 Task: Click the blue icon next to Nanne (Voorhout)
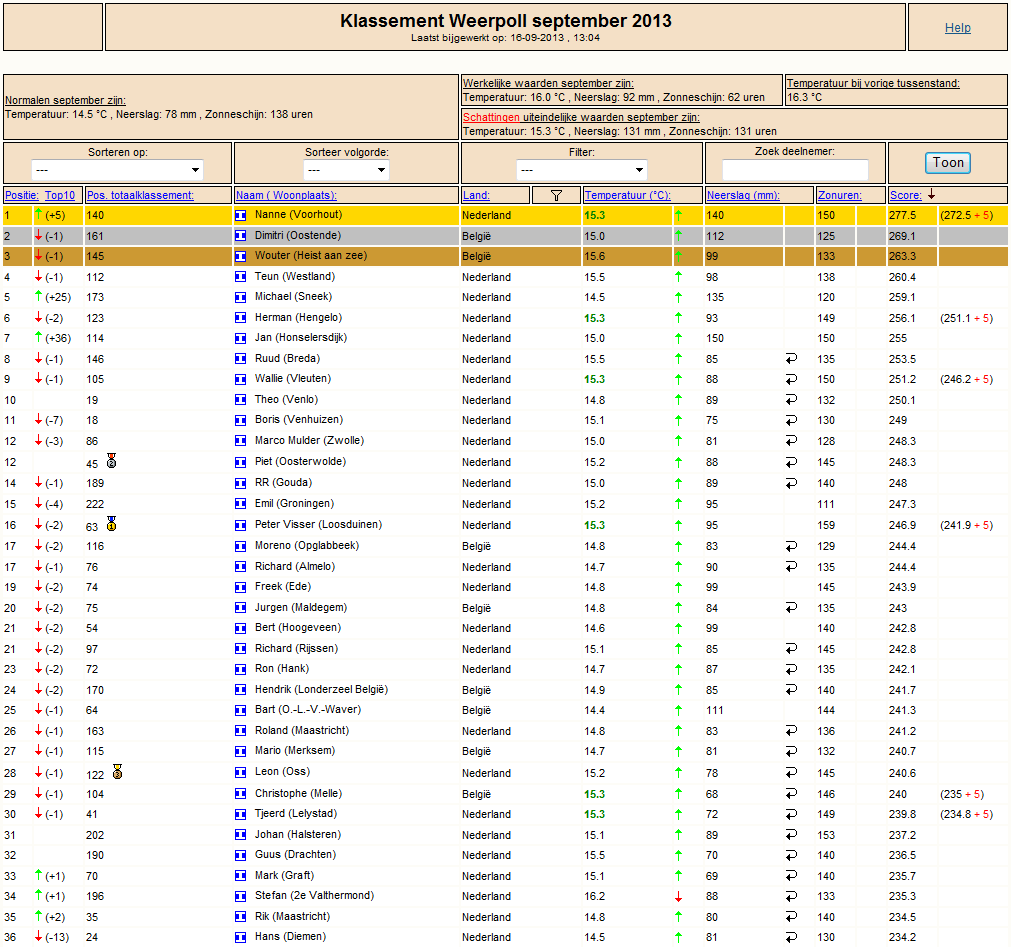tap(240, 215)
